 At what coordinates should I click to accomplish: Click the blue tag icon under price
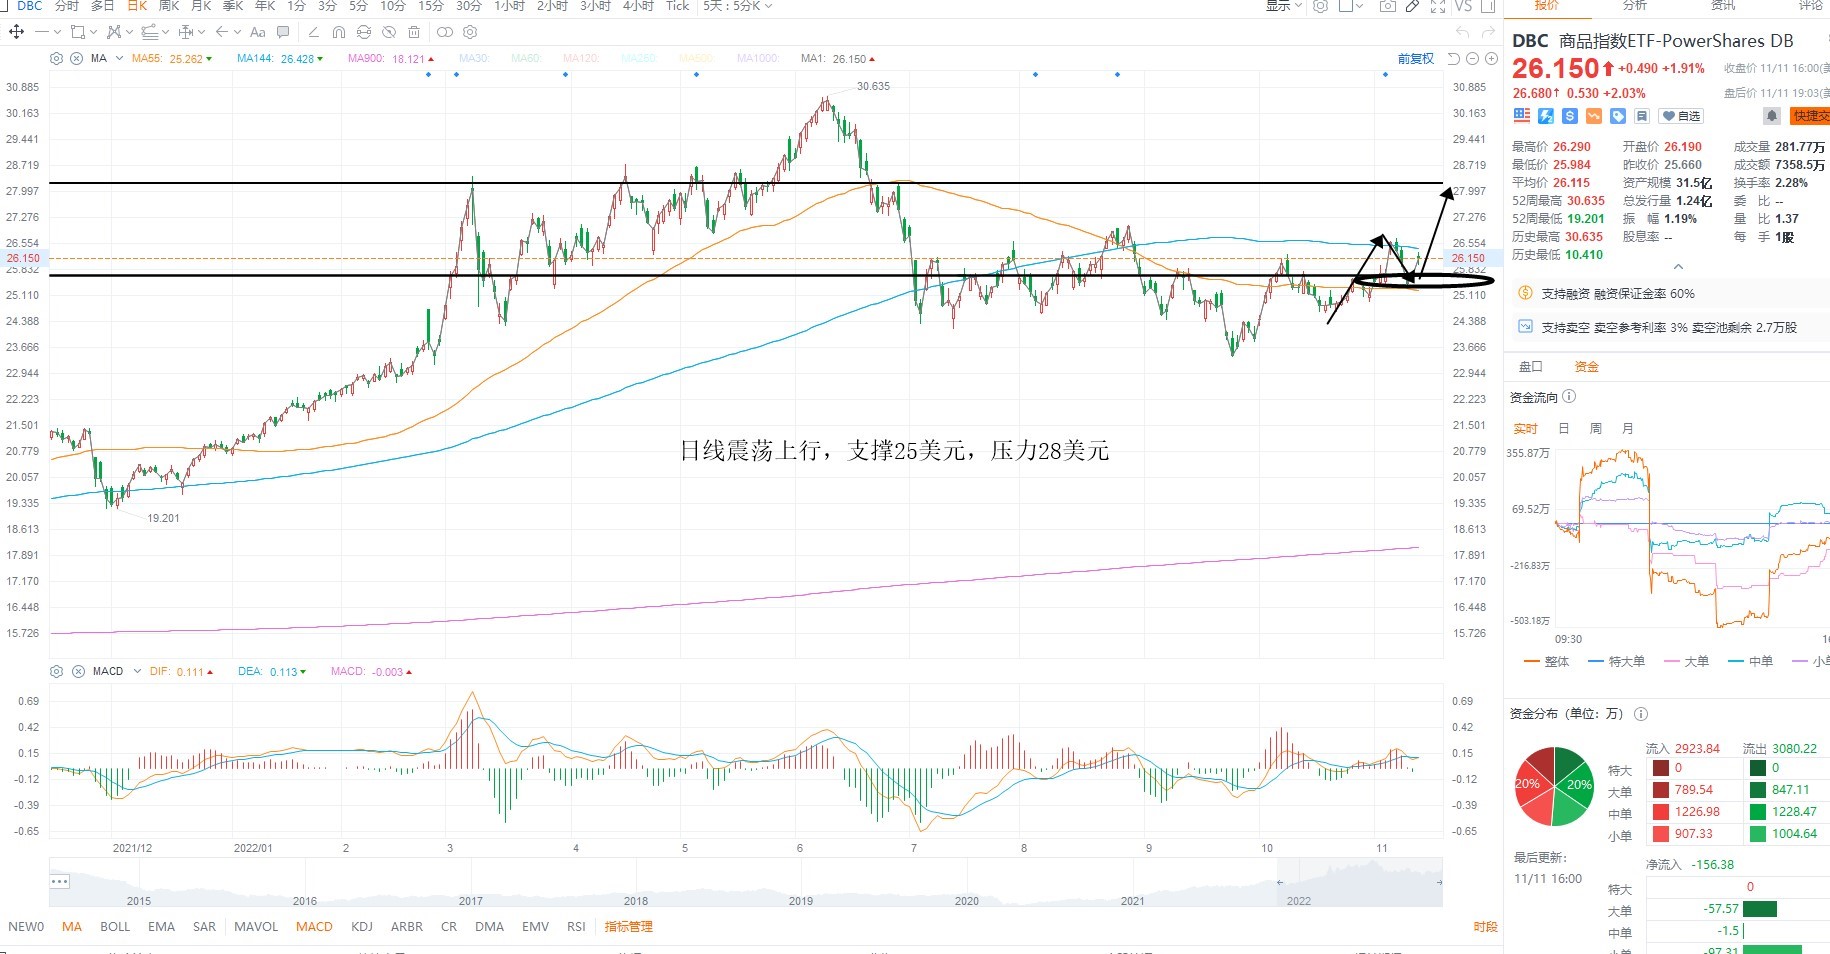[x=1618, y=116]
